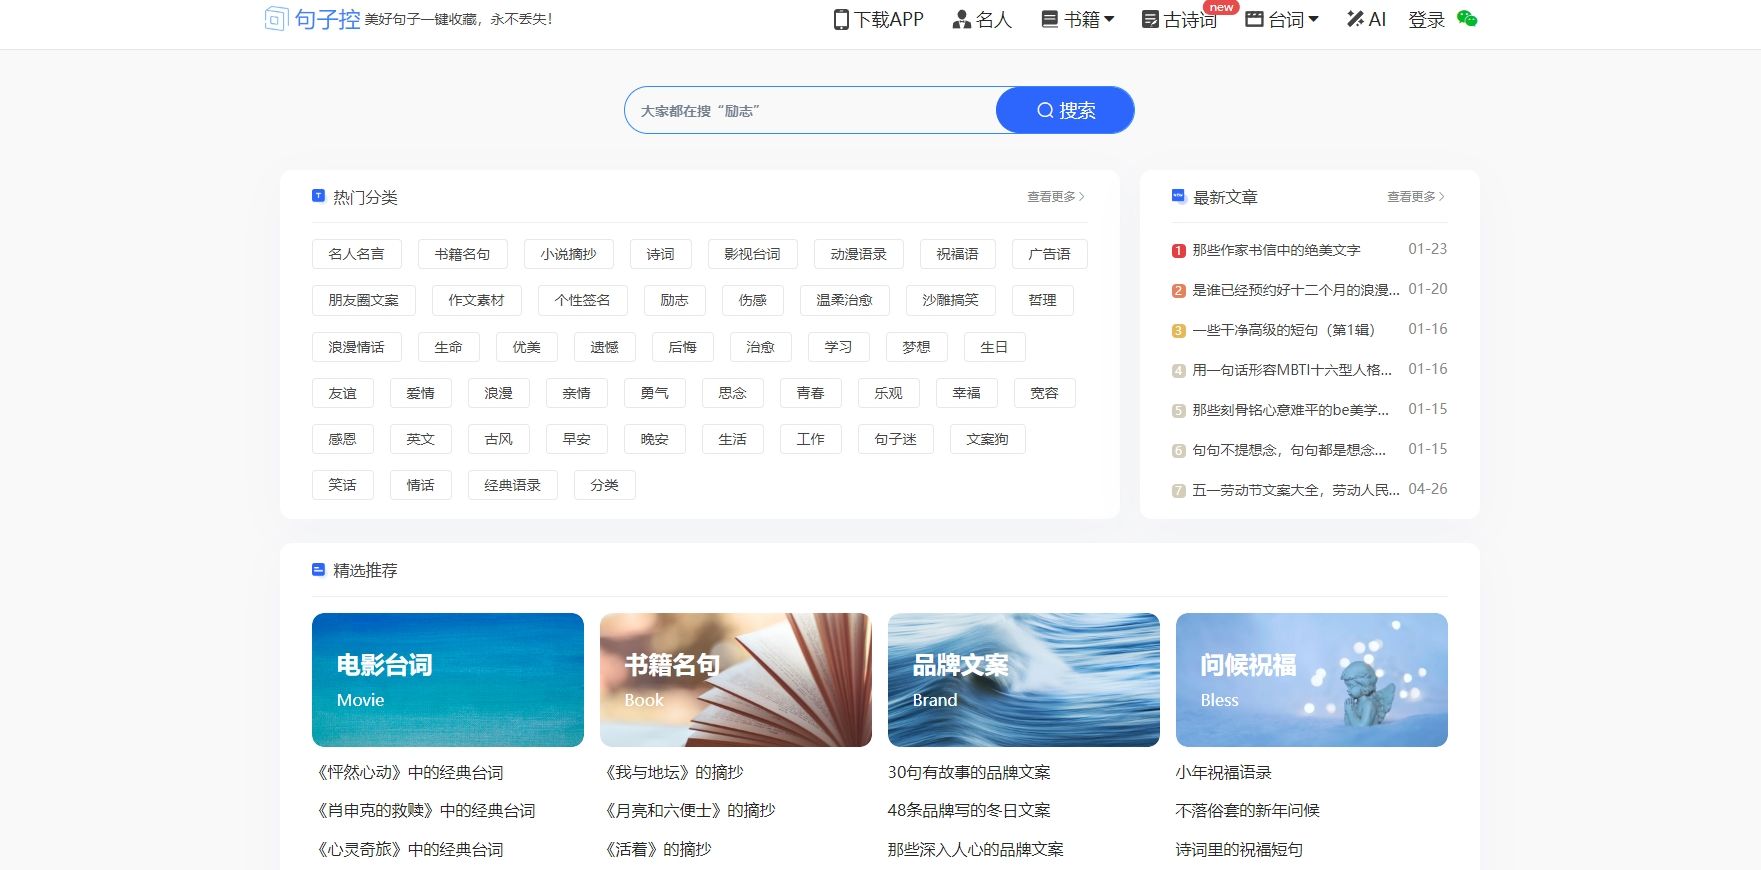The width and height of the screenshot is (1761, 870).
Task: Open the WeChat login icon
Action: [x=1467, y=18]
